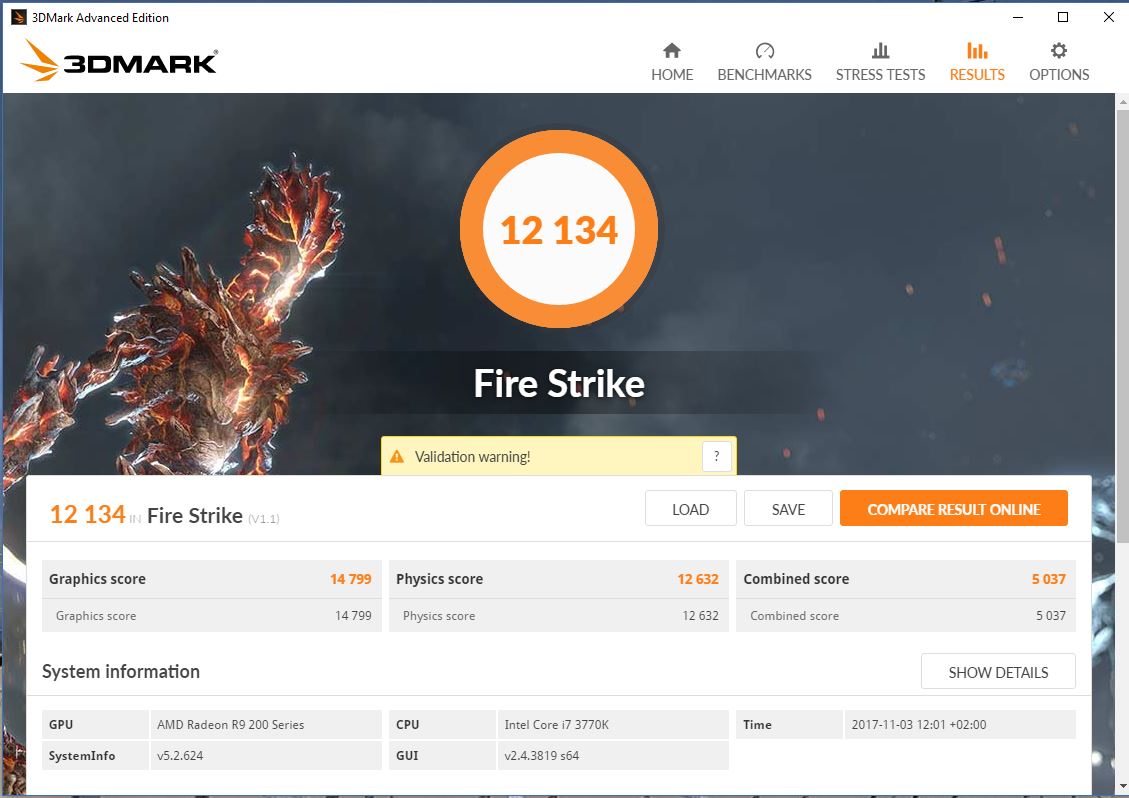Click the 3DMark logo
Viewport: 1129px width, 798px height.
pyautogui.click(x=119, y=60)
